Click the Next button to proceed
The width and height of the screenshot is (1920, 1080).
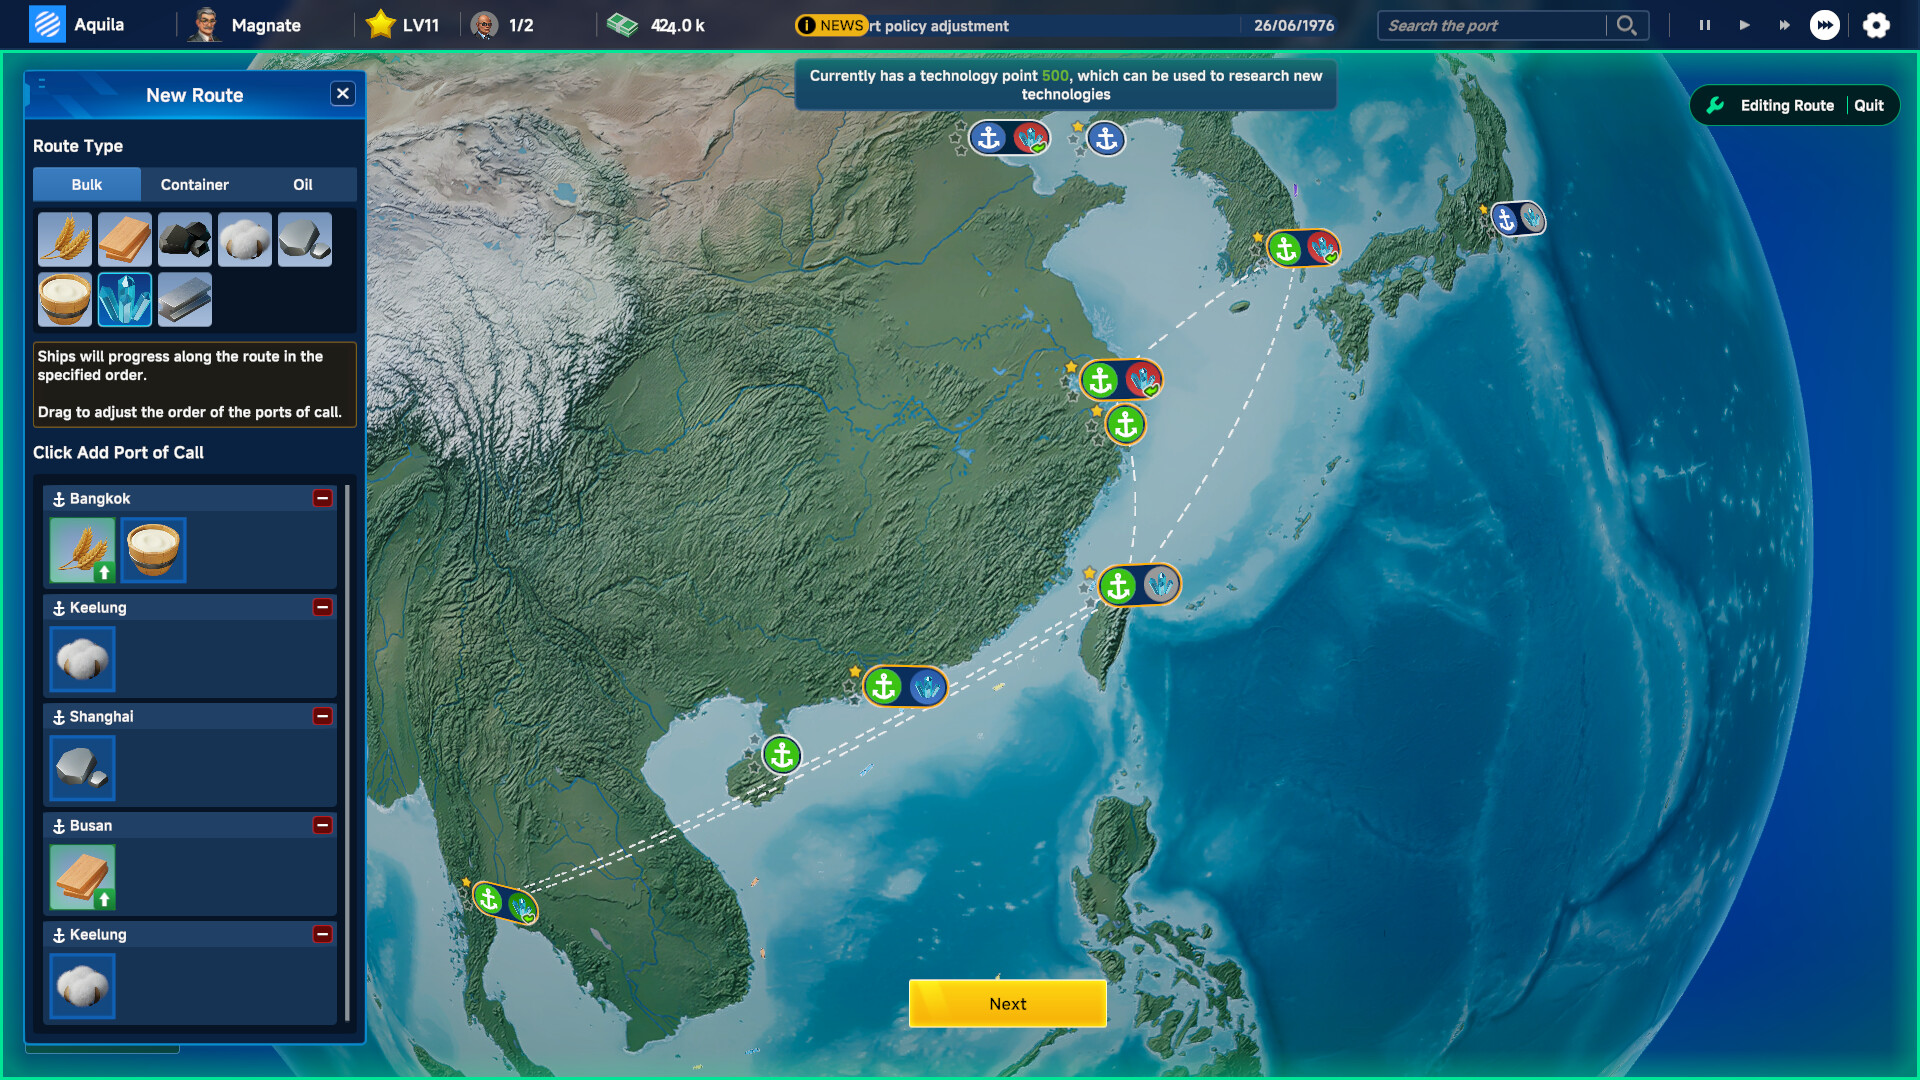point(1007,1003)
